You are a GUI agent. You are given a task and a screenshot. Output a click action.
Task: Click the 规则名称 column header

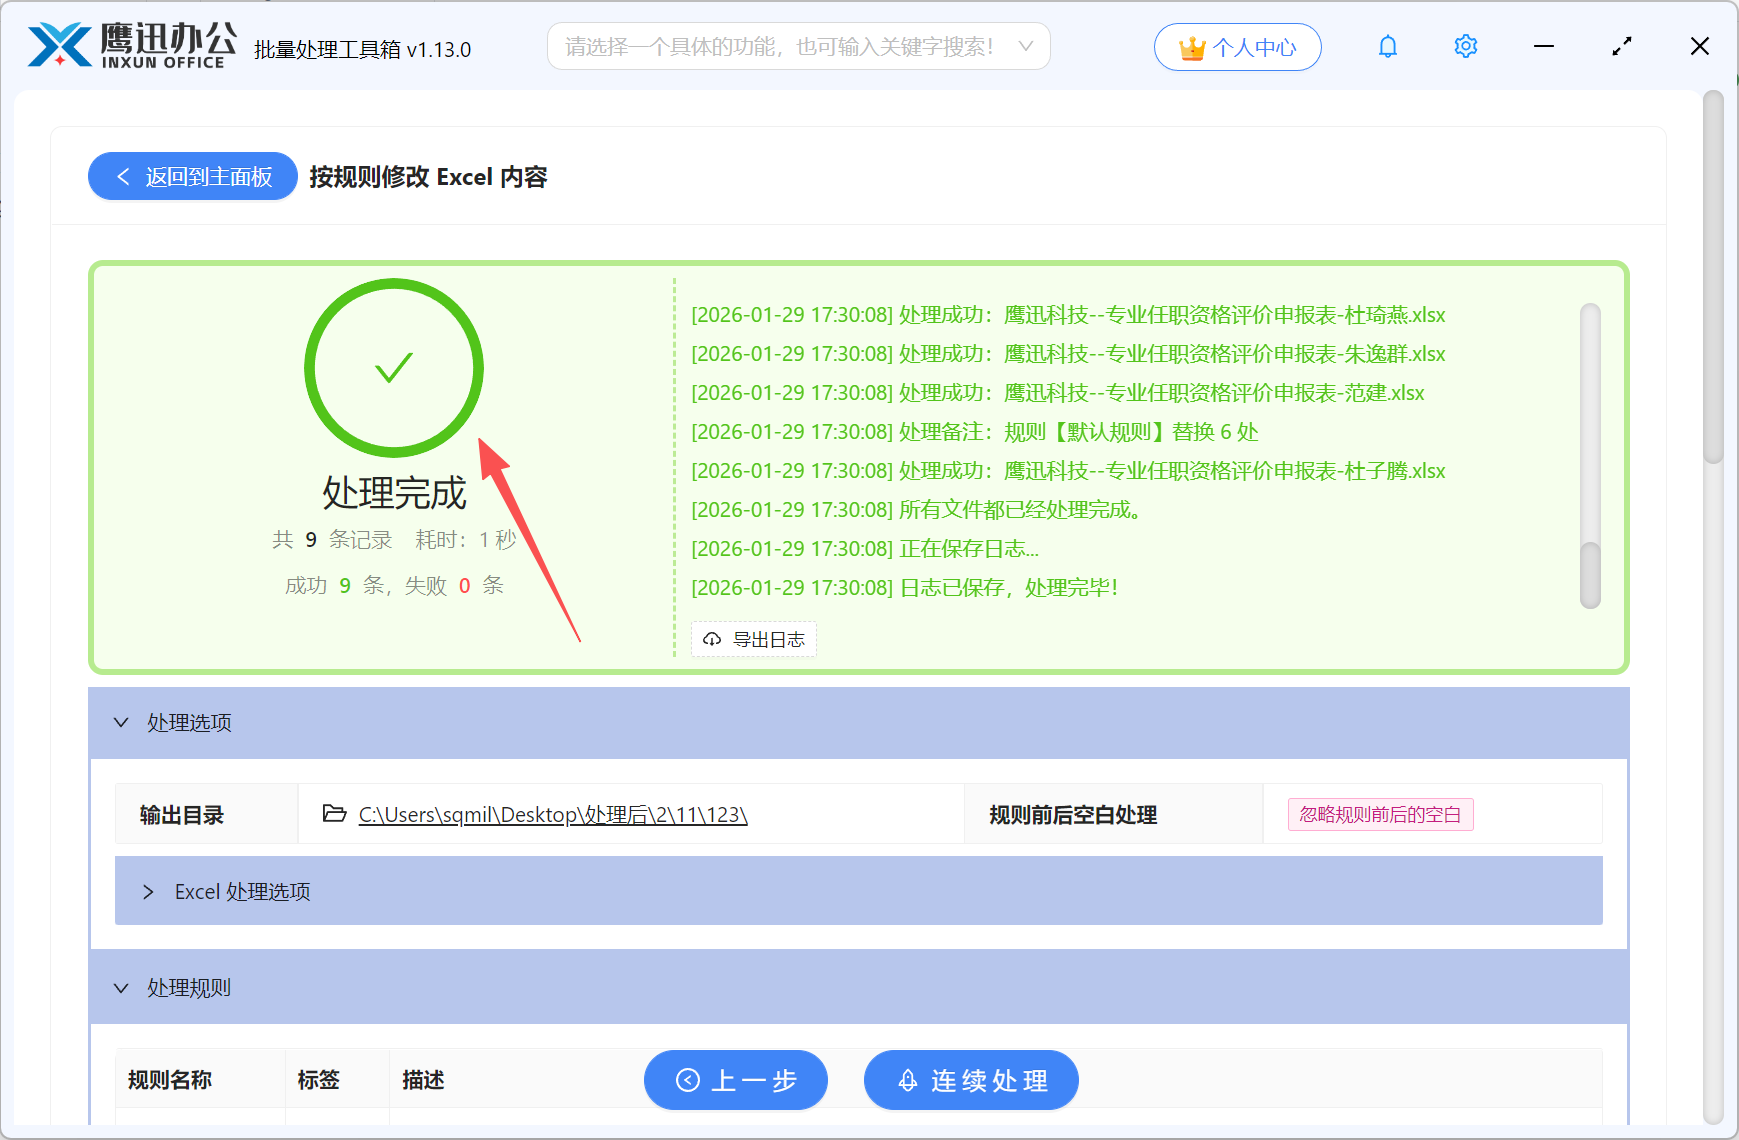click(x=168, y=1080)
